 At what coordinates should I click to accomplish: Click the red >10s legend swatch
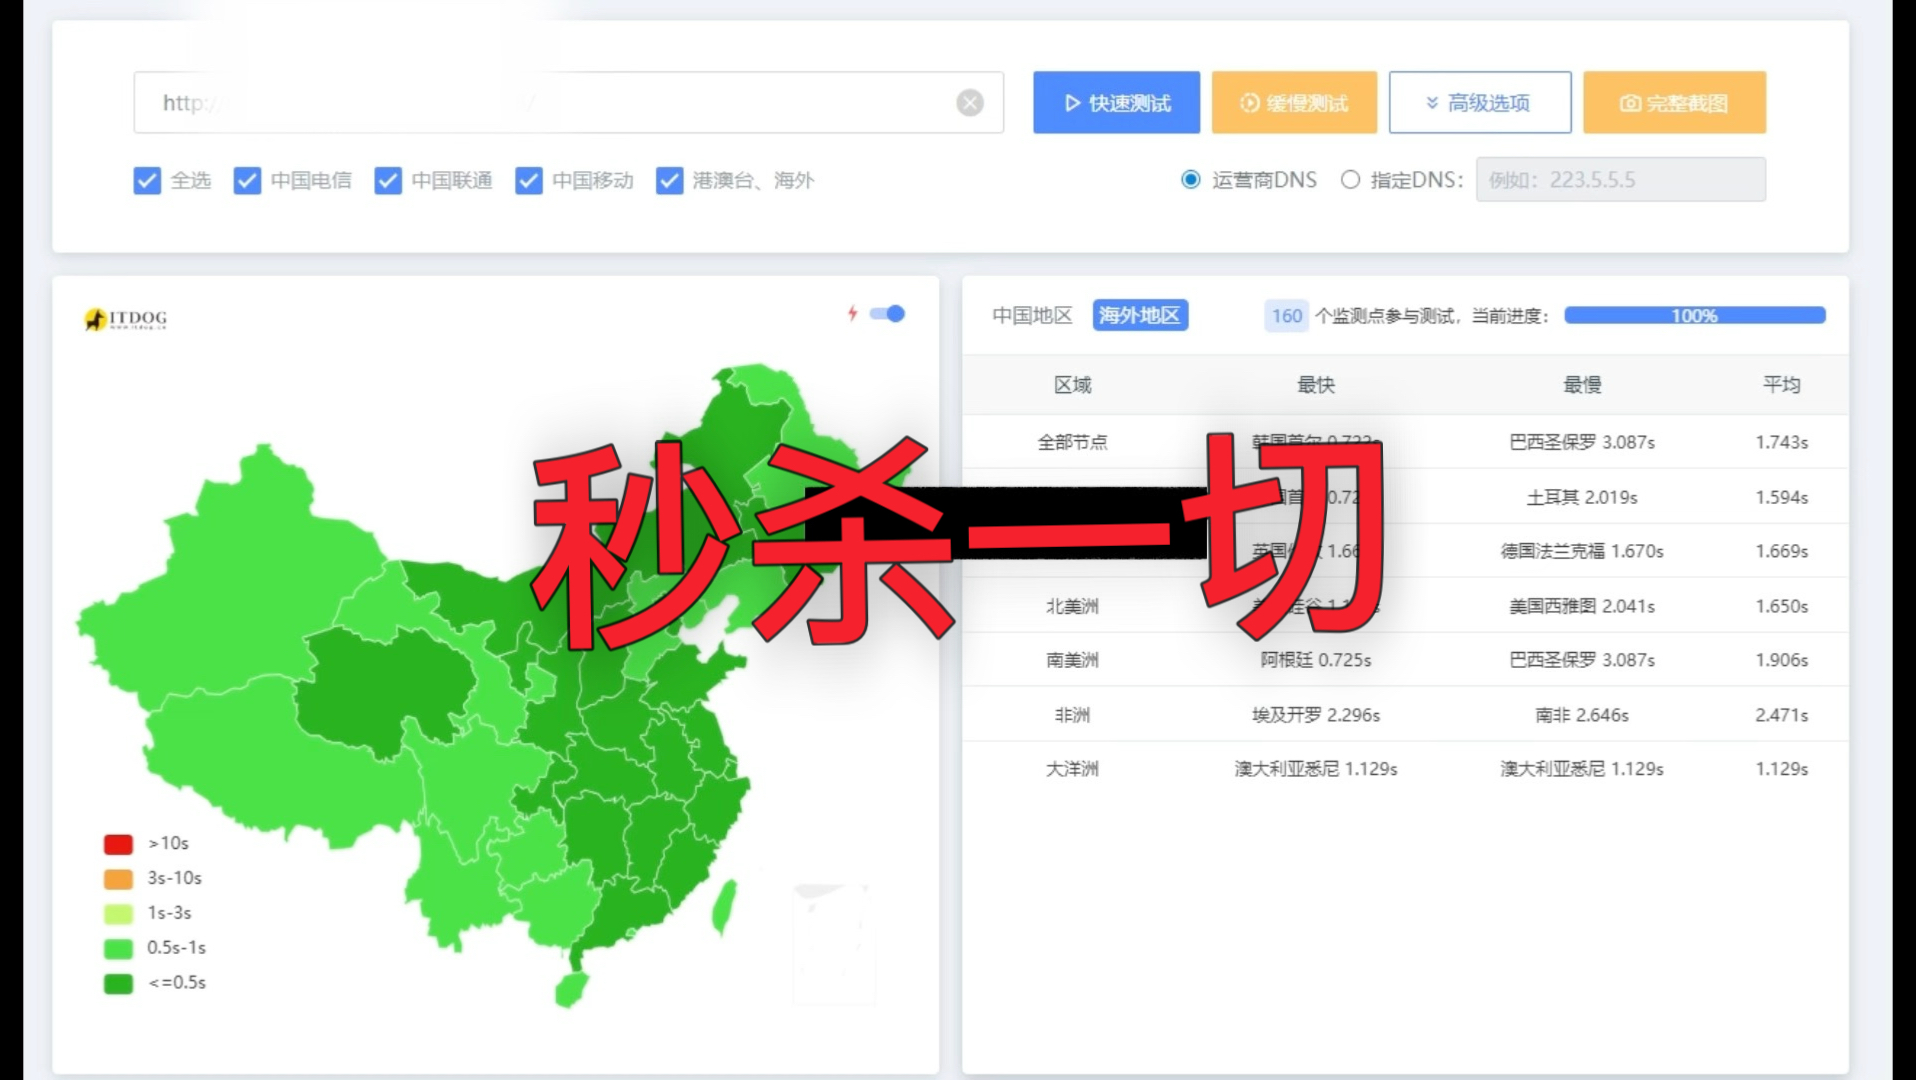click(118, 844)
